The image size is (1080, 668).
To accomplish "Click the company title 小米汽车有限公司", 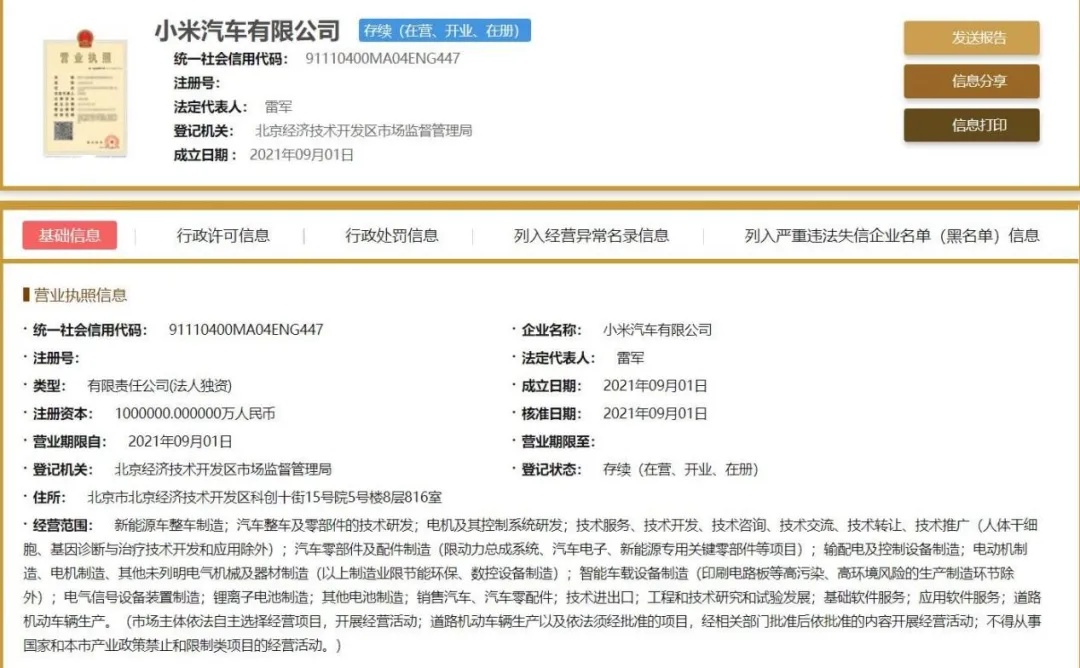I will (247, 31).
